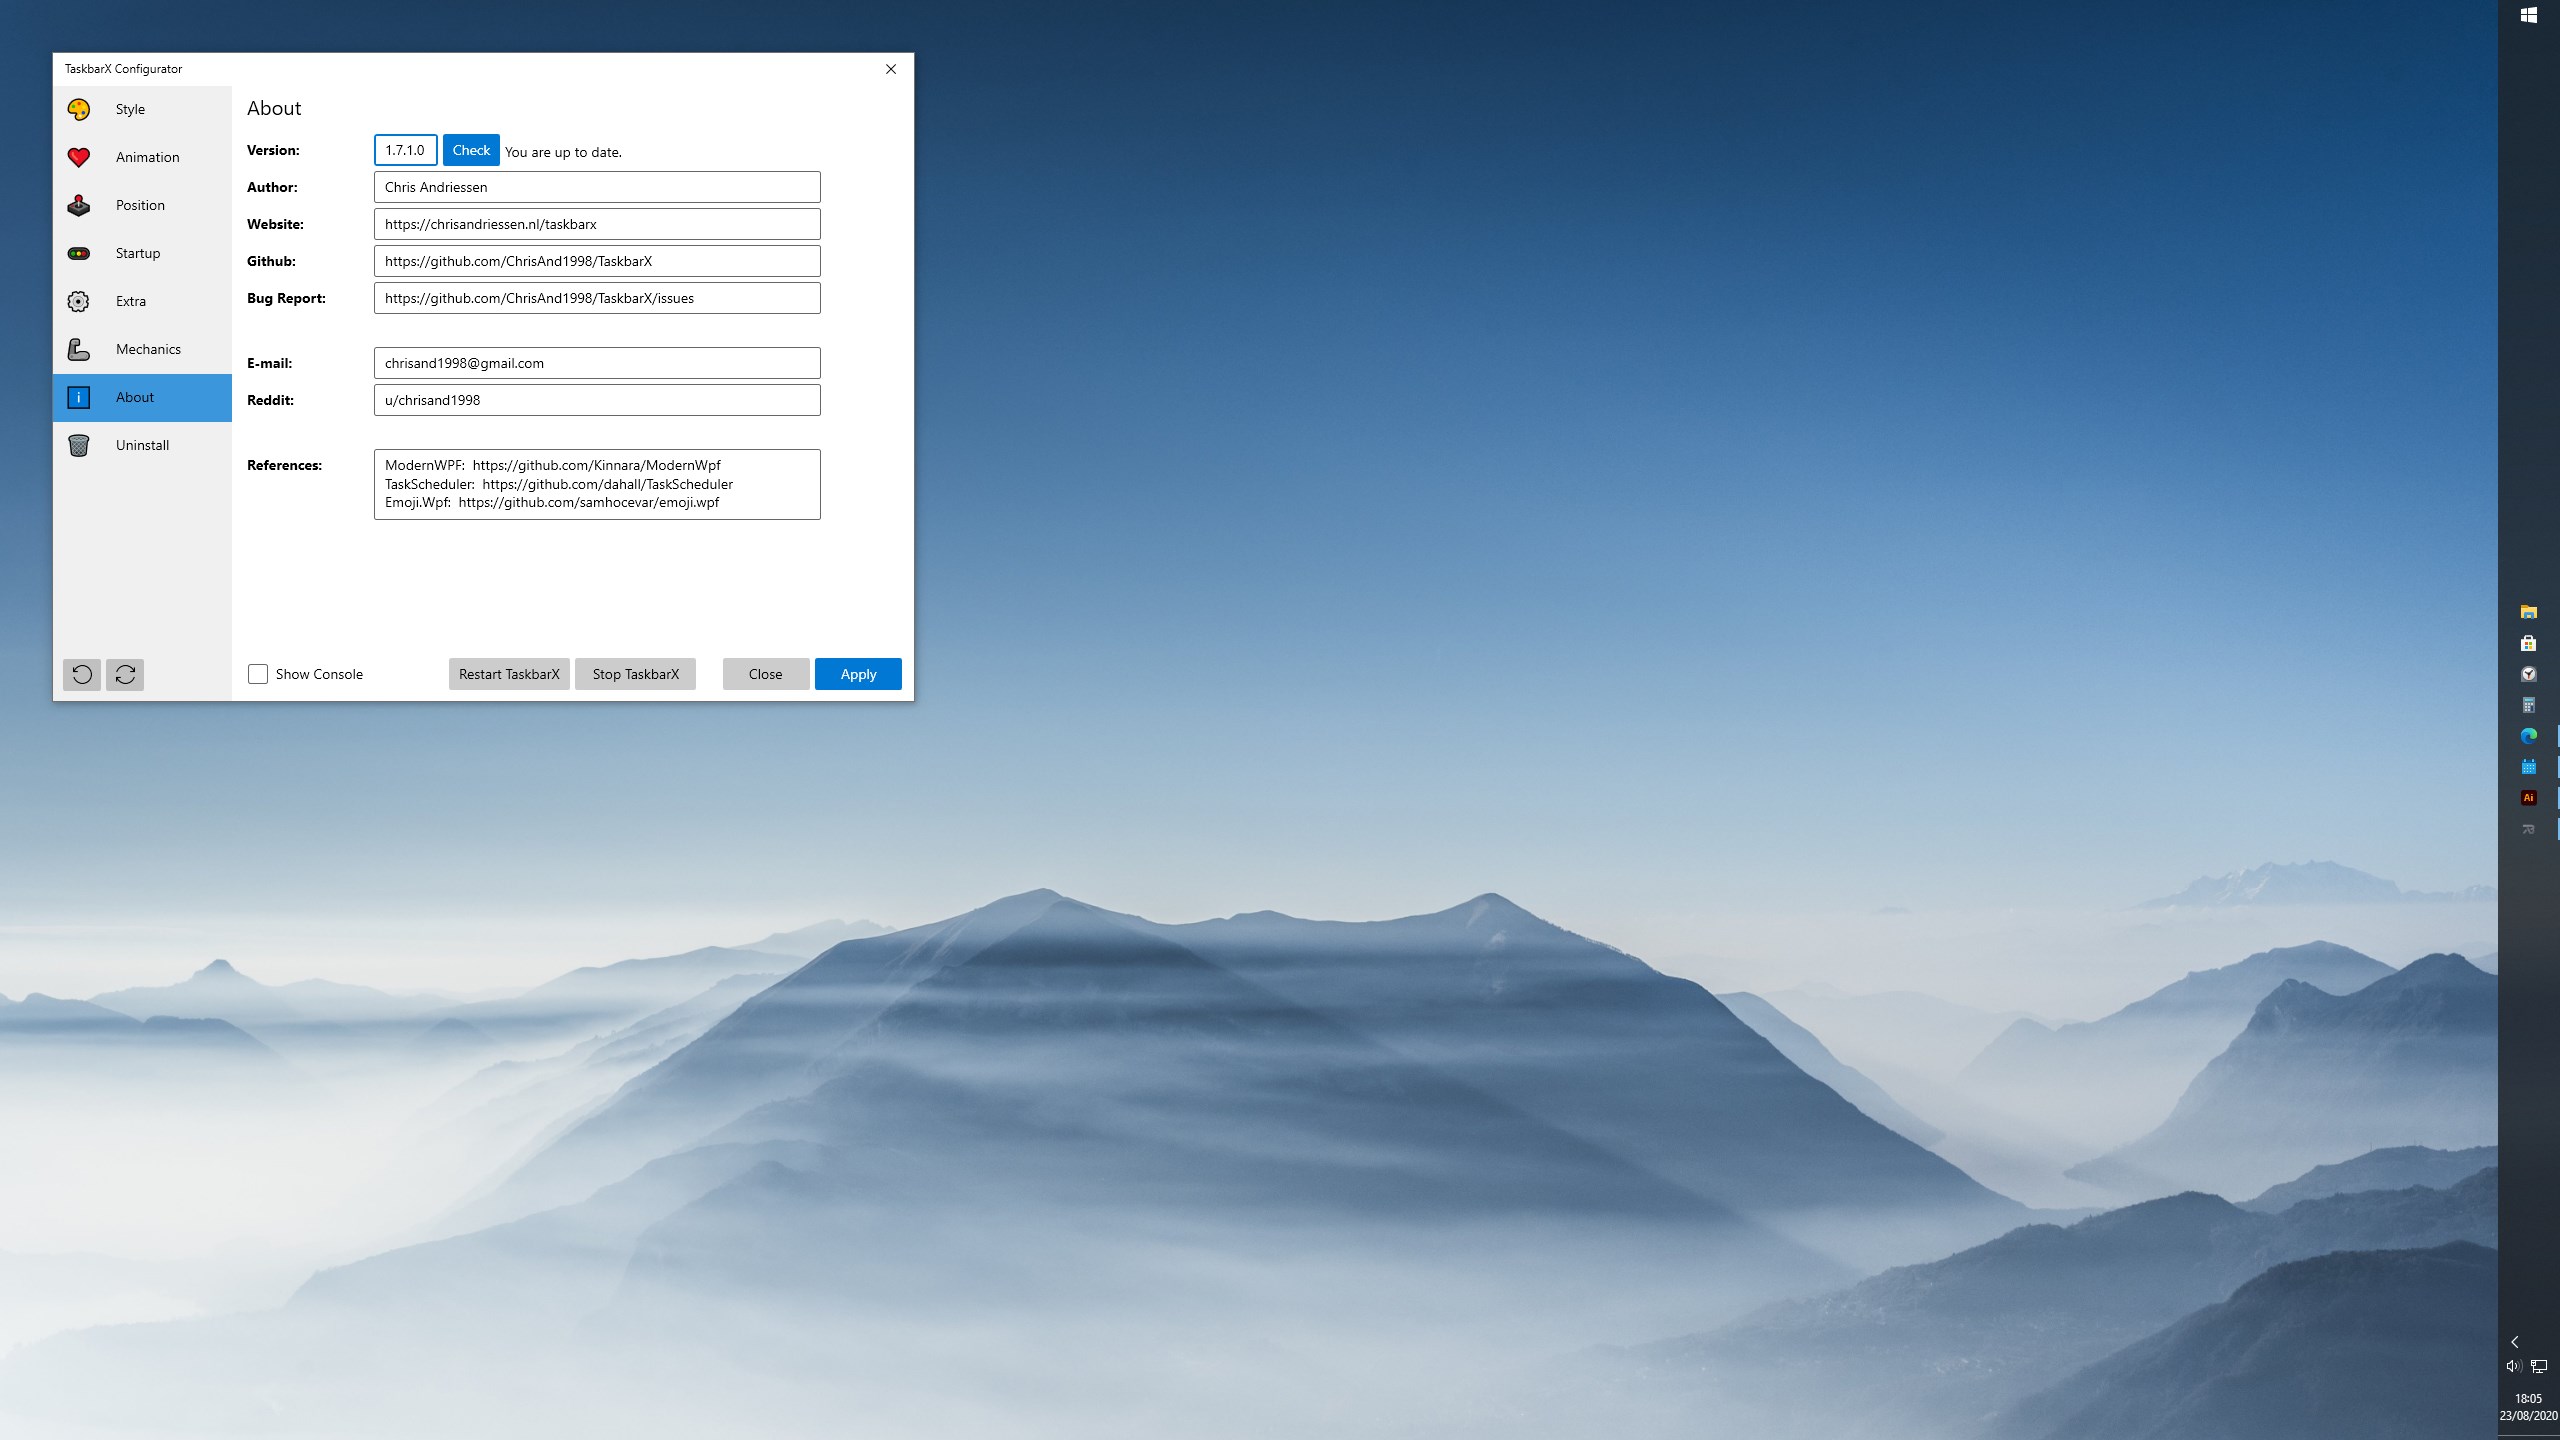The image size is (2560, 1440).
Task: Open Position settings via the joystick icon
Action: tap(80, 205)
